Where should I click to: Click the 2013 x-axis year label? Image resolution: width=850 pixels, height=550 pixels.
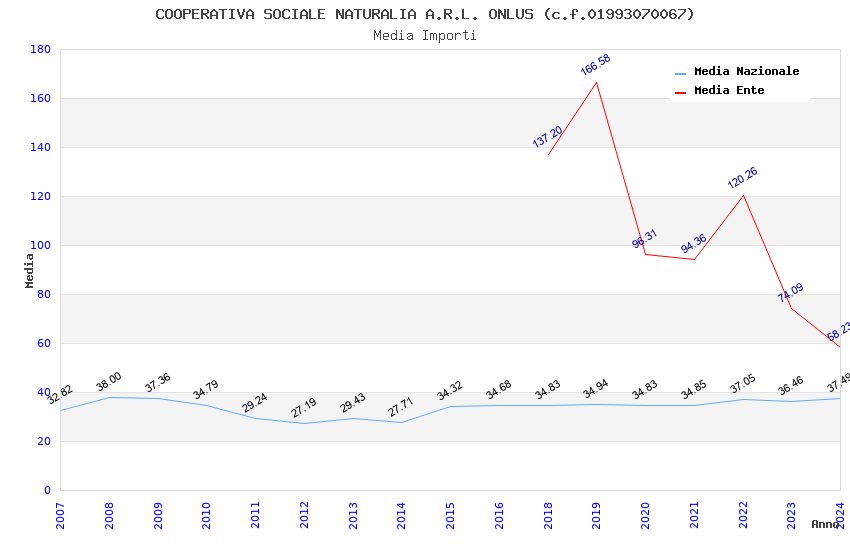(353, 515)
